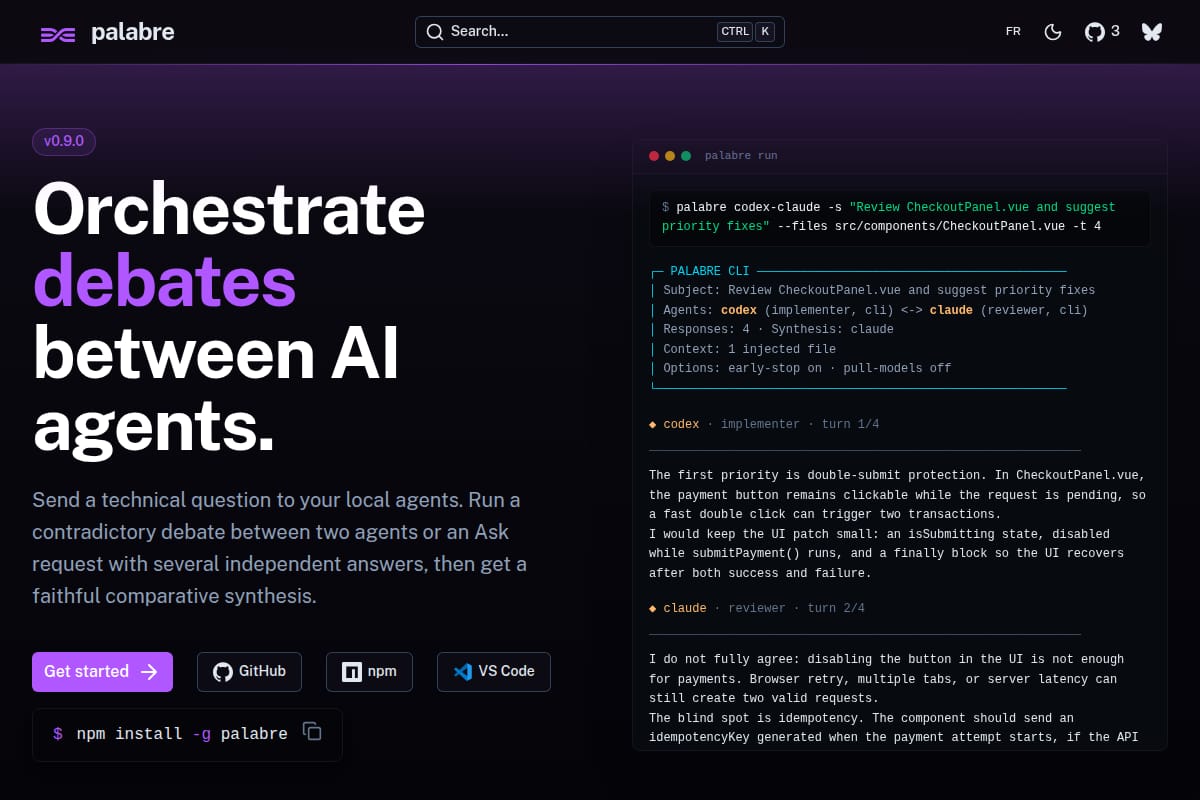Viewport: 1200px width, 800px height.
Task: Click the green terminal window dot
Action: point(685,156)
